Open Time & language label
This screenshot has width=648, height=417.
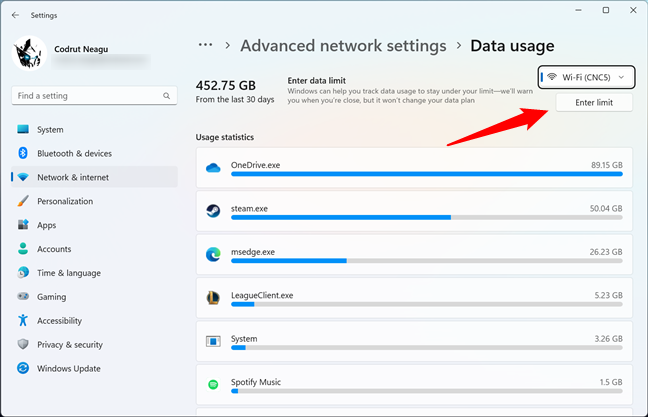pos(69,273)
